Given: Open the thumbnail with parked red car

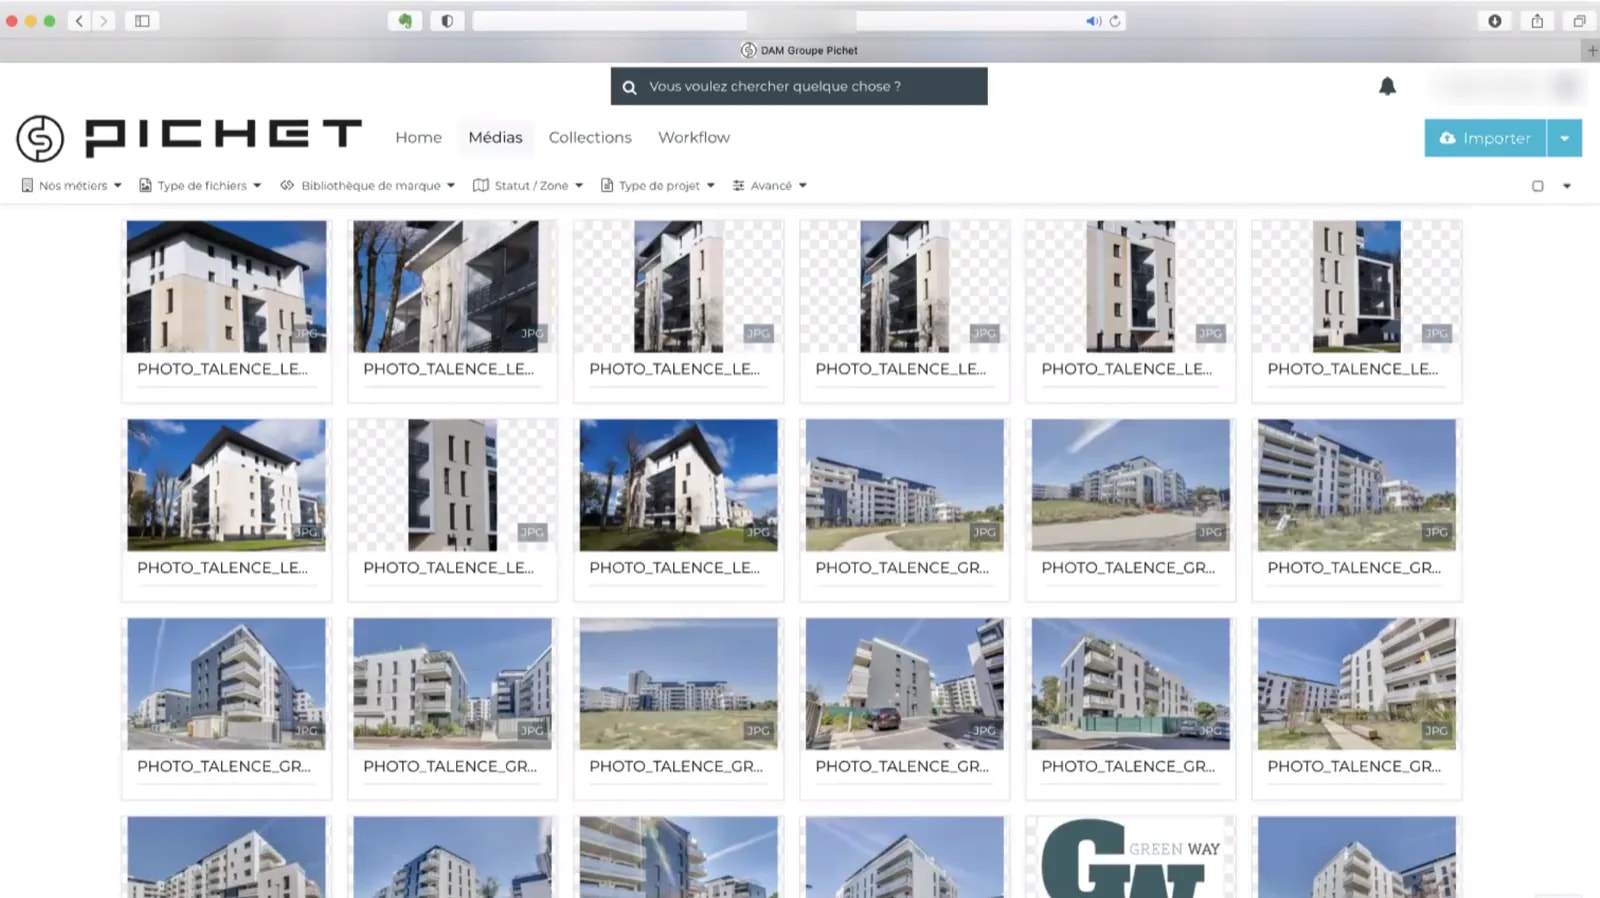Looking at the screenshot, I should 904,684.
